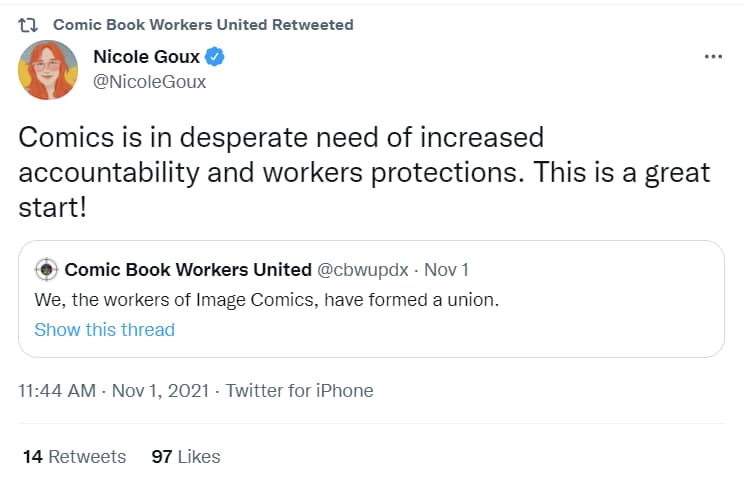The width and height of the screenshot is (744, 488).
Task: Click the main tweet text body
Action: pyautogui.click(x=364, y=172)
